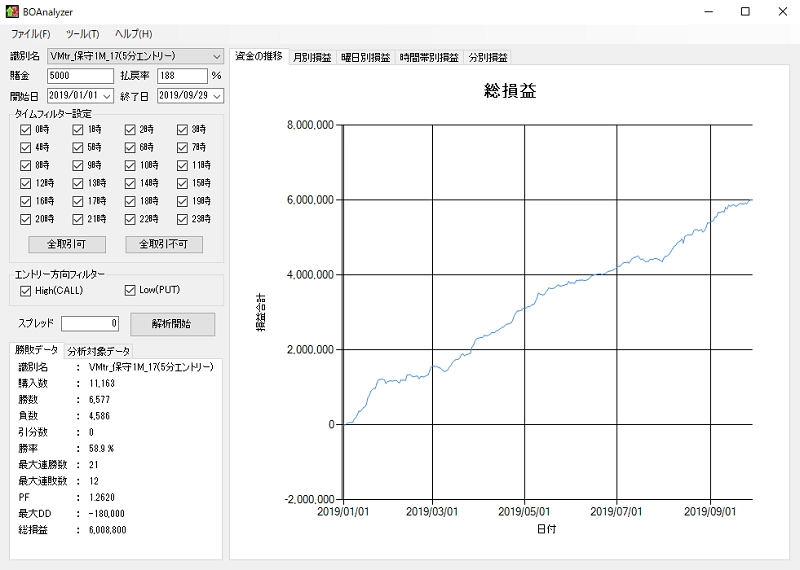Viewport: 800px width, 570px height.
Task: Open the 終了日 date picker dropdown
Action: 217,96
